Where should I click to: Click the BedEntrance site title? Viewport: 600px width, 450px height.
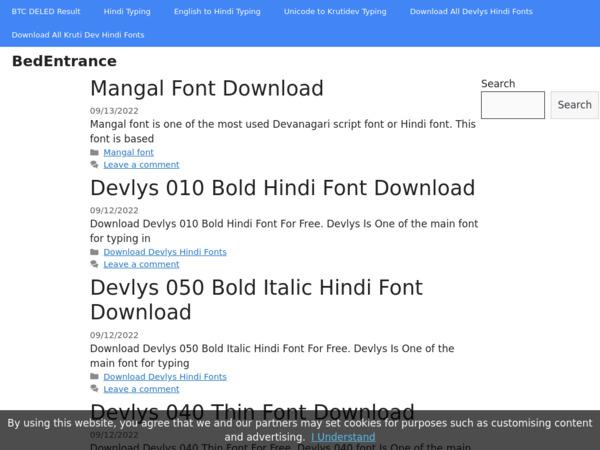pos(64,61)
